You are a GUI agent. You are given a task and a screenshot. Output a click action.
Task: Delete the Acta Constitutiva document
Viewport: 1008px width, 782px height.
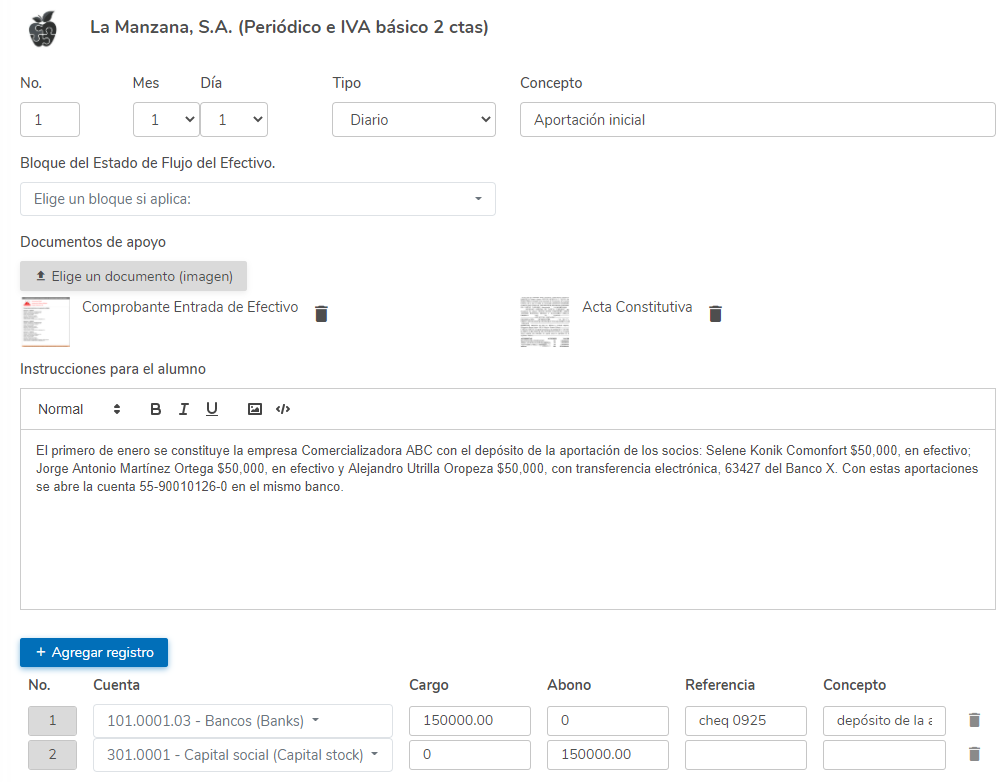tap(715, 314)
